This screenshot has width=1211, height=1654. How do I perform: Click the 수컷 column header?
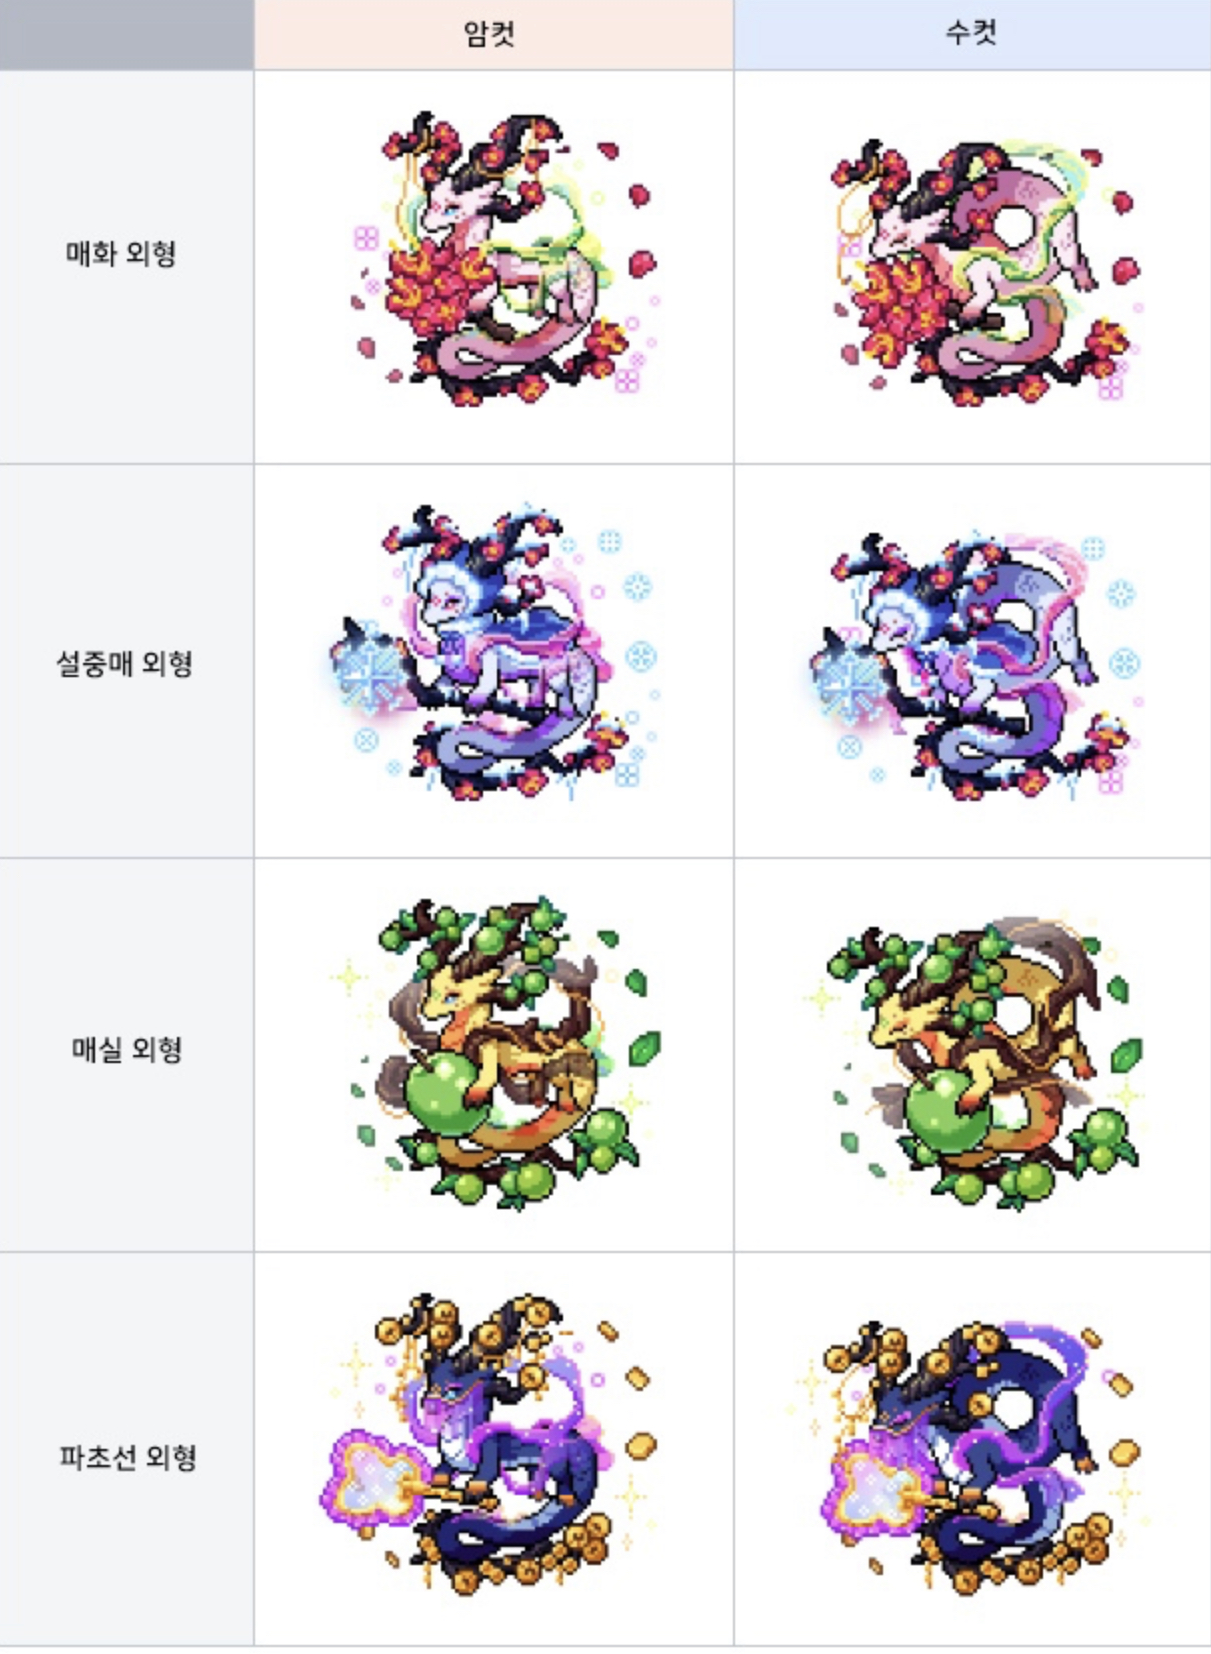(x=972, y=35)
